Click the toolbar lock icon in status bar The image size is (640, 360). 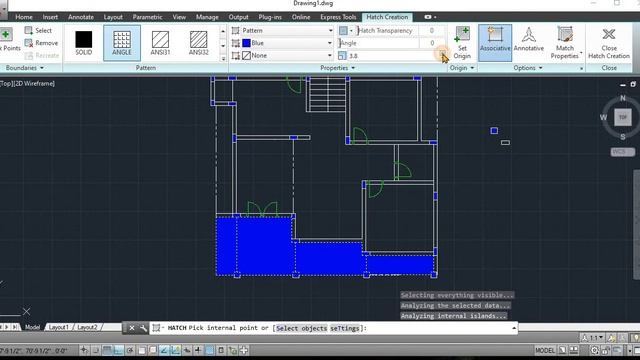pos(606,350)
